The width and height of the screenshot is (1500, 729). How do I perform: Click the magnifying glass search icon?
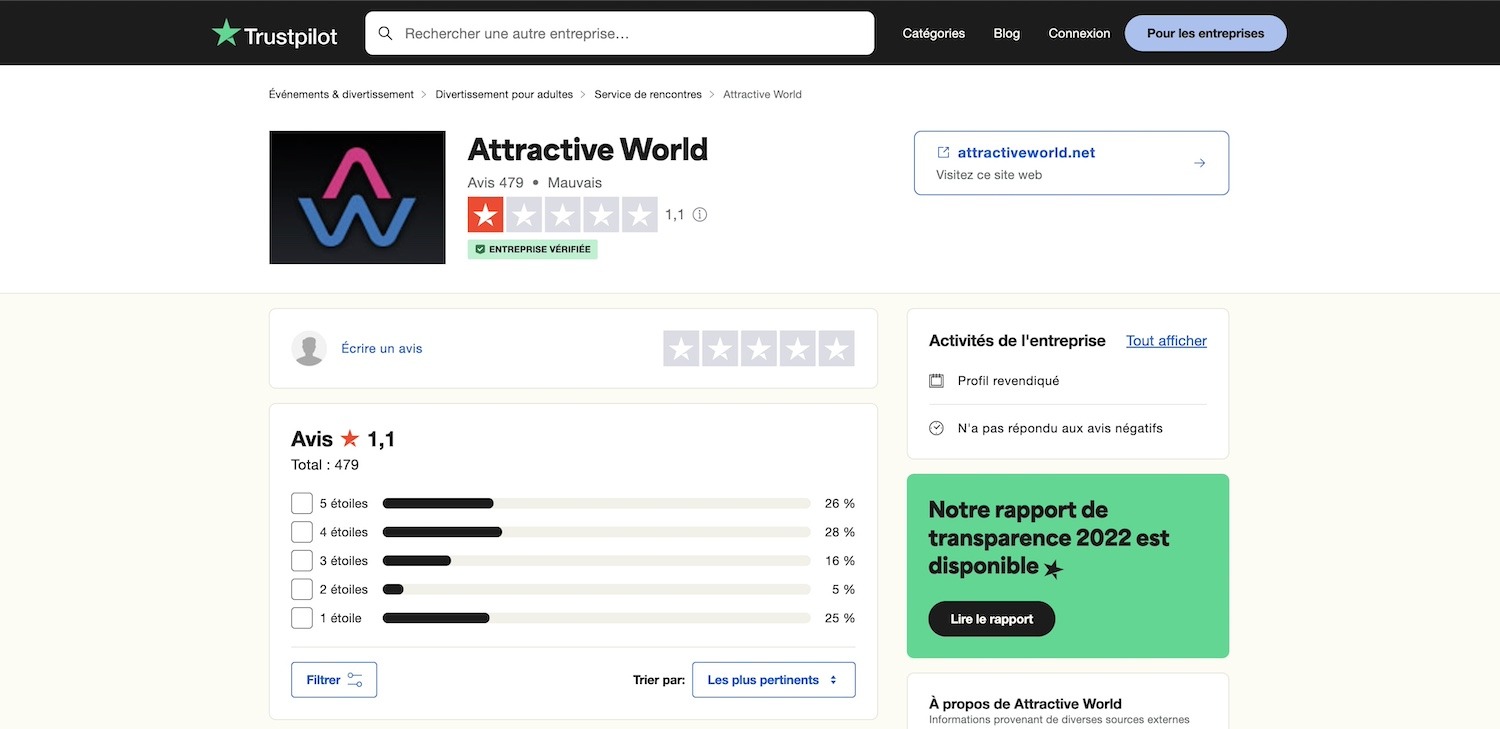[385, 33]
